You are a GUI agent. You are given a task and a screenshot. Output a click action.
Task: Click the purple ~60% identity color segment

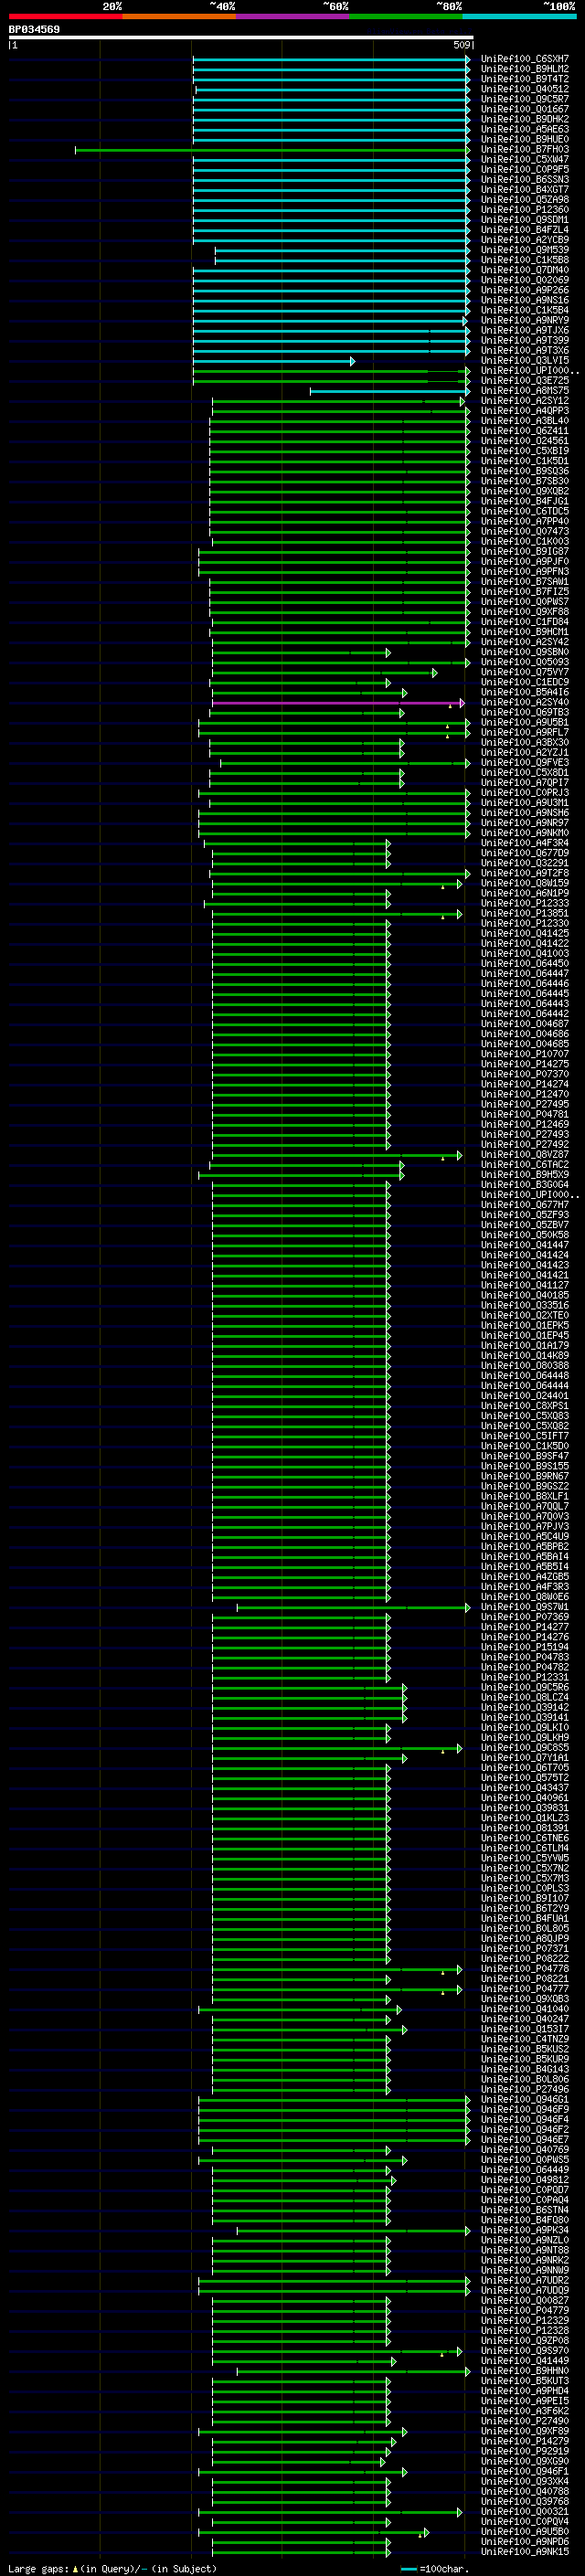tap(292, 16)
